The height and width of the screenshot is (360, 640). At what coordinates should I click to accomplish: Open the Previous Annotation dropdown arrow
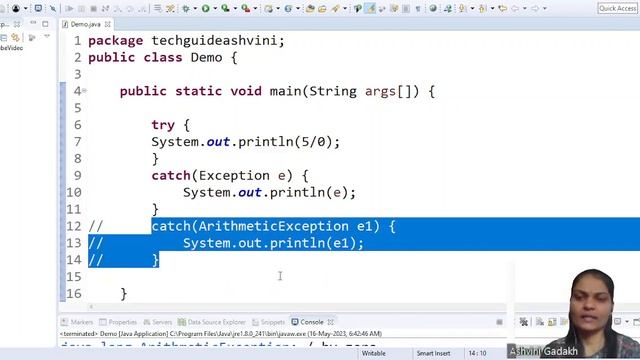coord(493,8)
